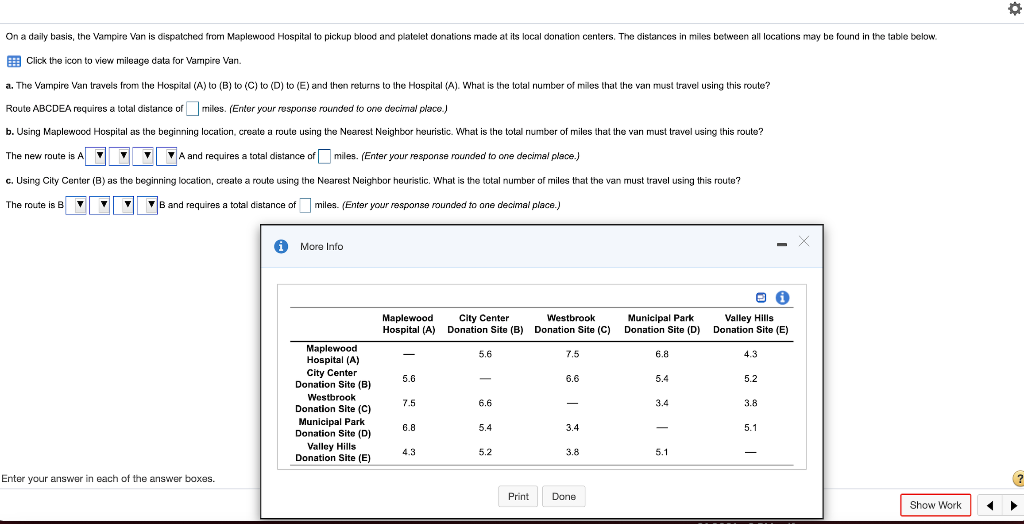This screenshot has height=524, width=1024.
Task: Click the part c total distance input box
Action: tap(305, 205)
